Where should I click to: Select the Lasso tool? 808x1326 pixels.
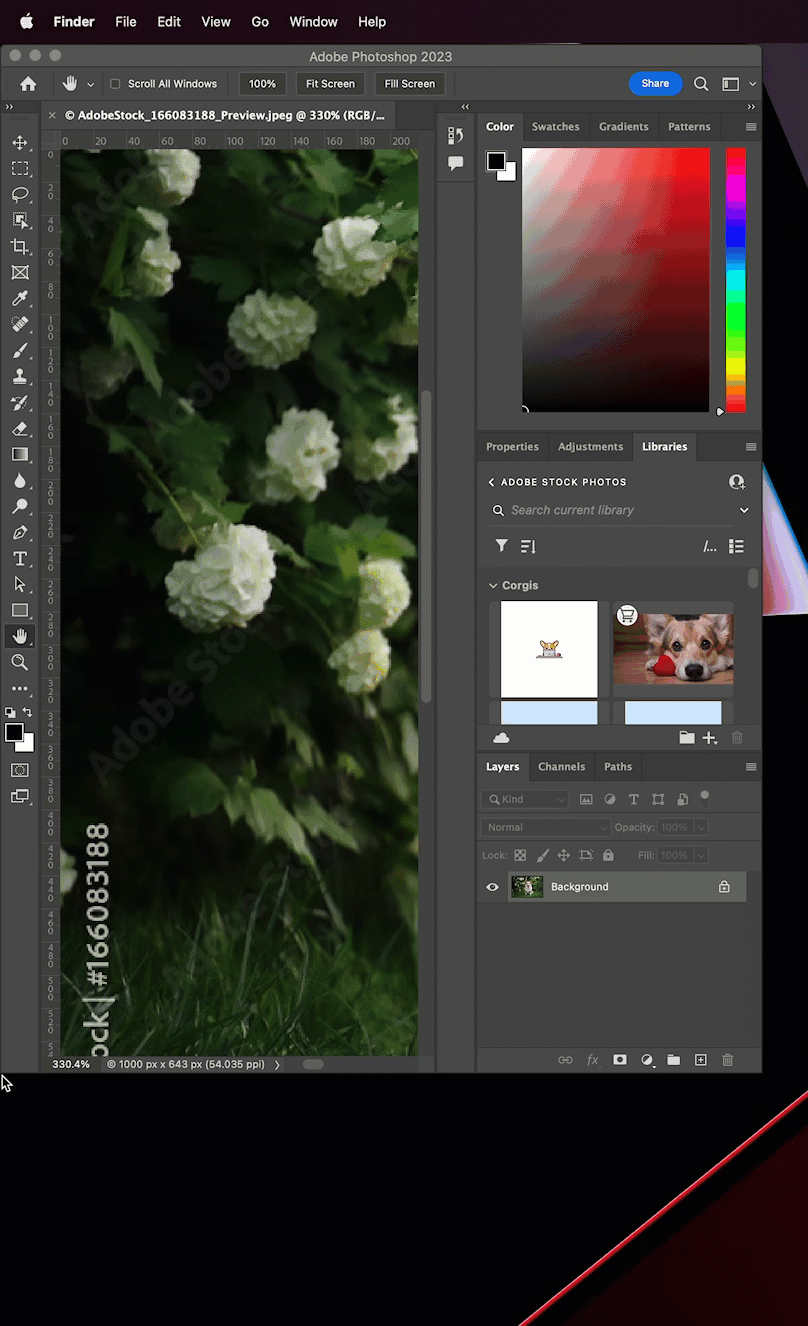[20, 195]
